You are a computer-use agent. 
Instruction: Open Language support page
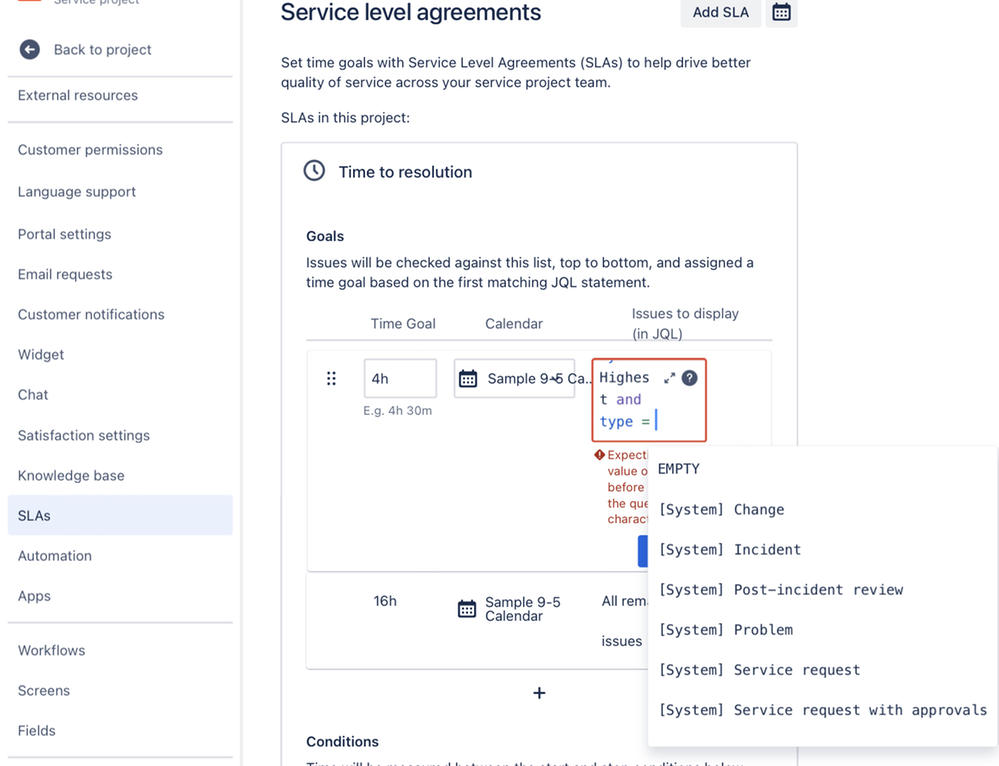tap(77, 192)
